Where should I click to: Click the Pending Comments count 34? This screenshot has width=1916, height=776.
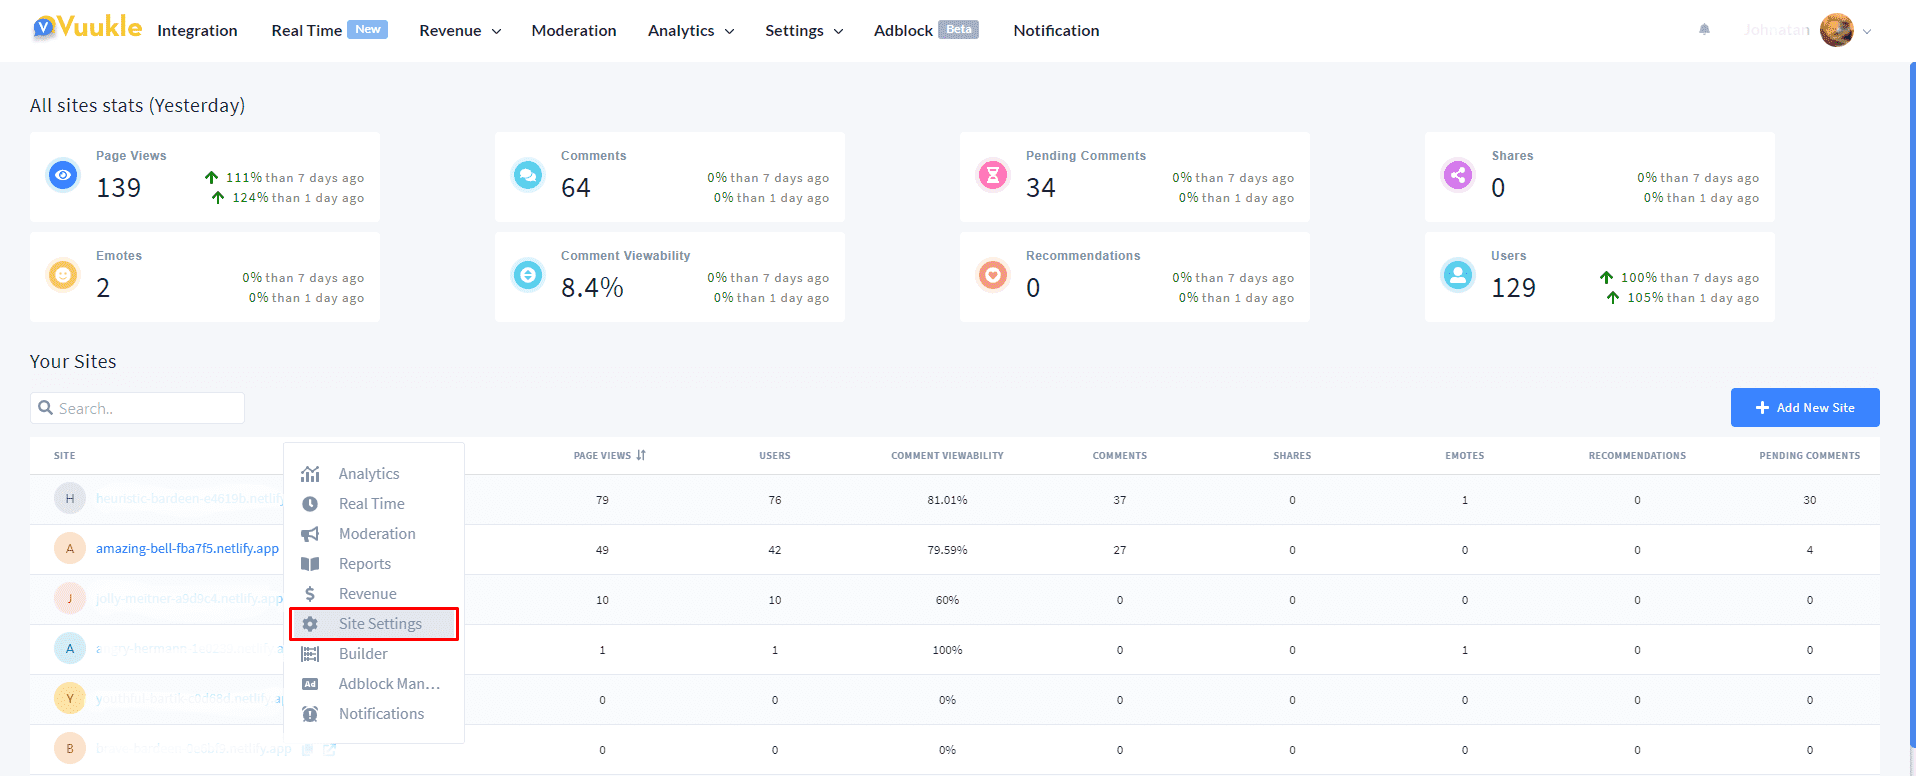1041,187
